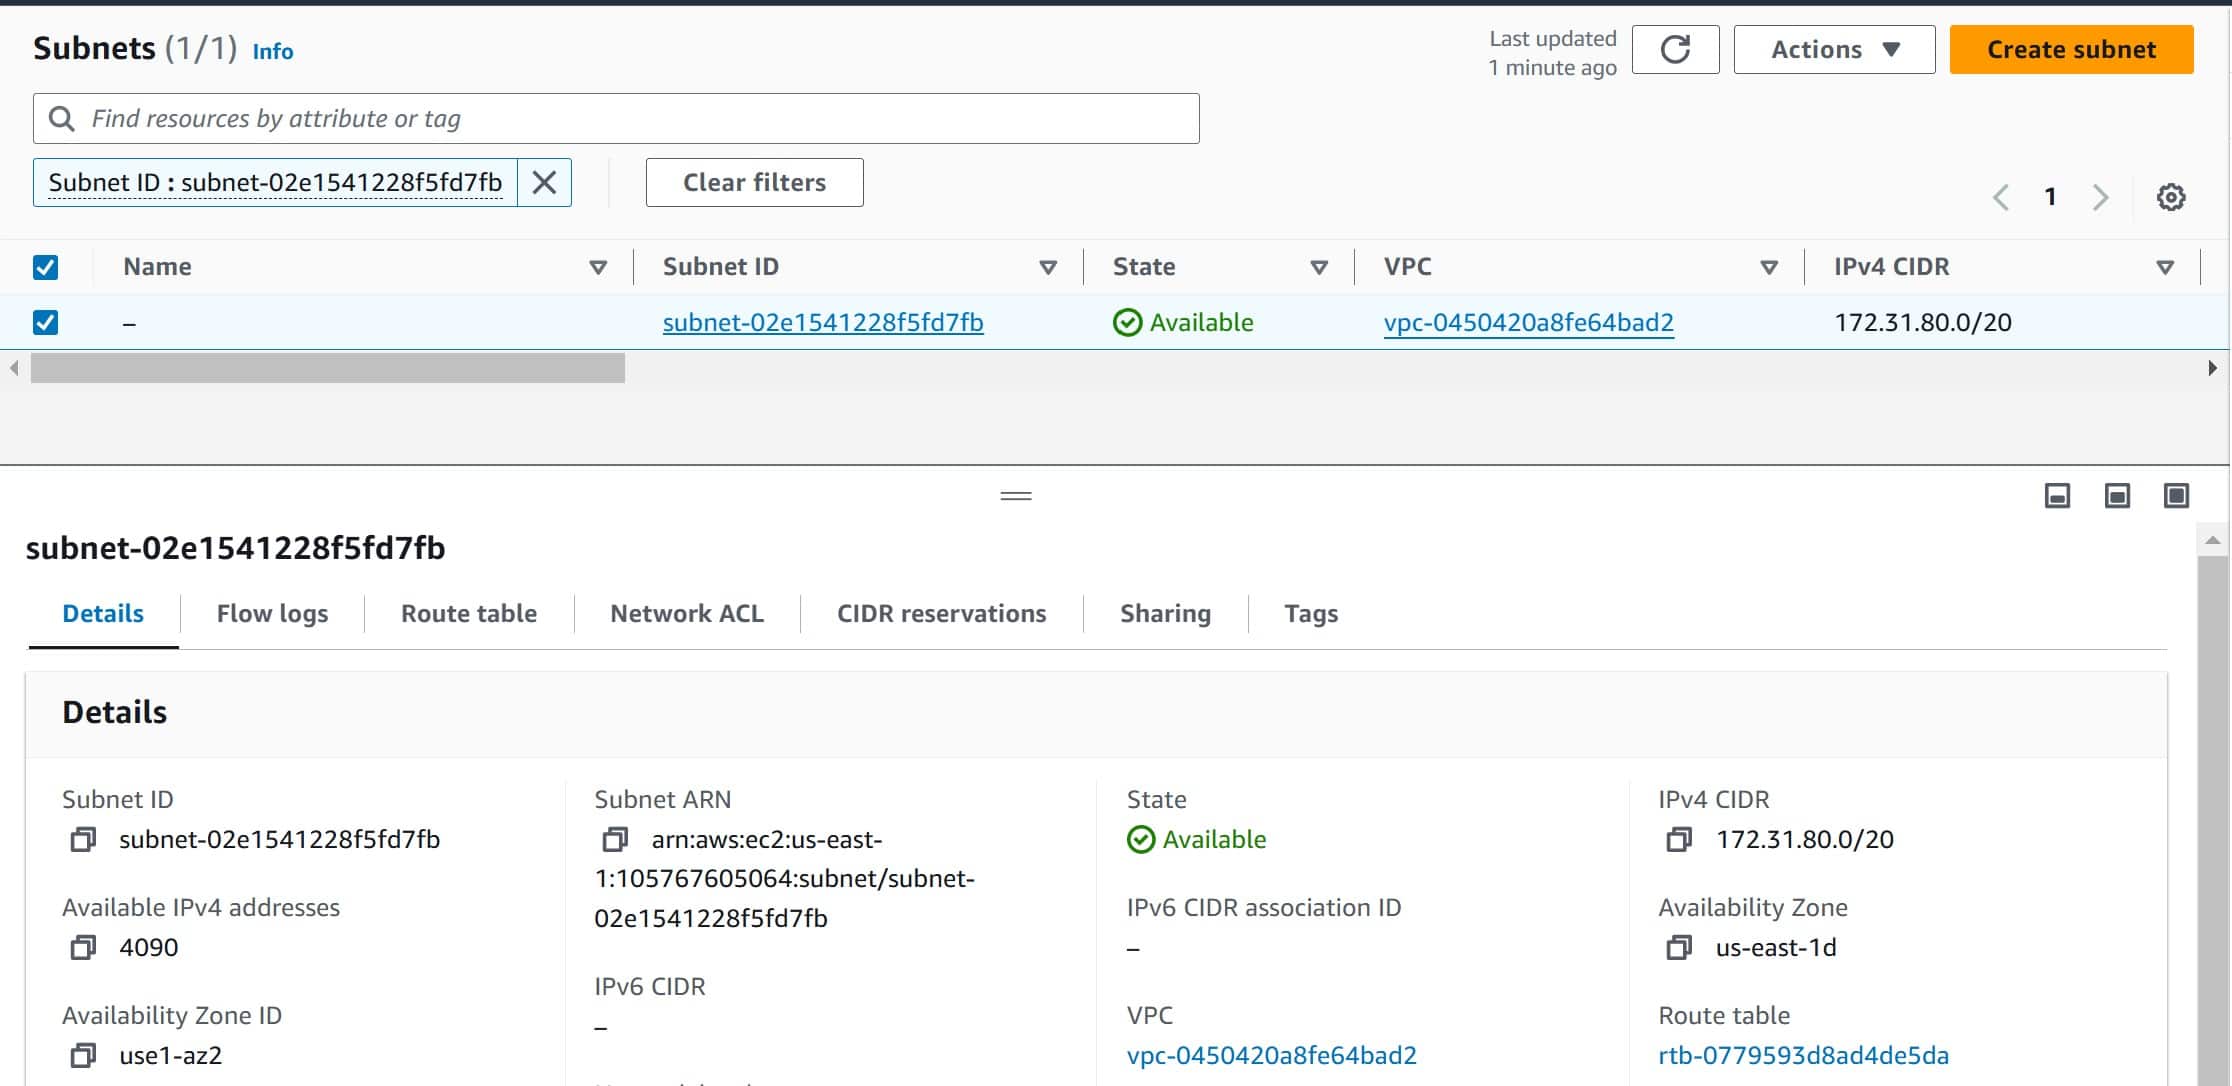Expand details panel to full-page layout

click(2177, 495)
